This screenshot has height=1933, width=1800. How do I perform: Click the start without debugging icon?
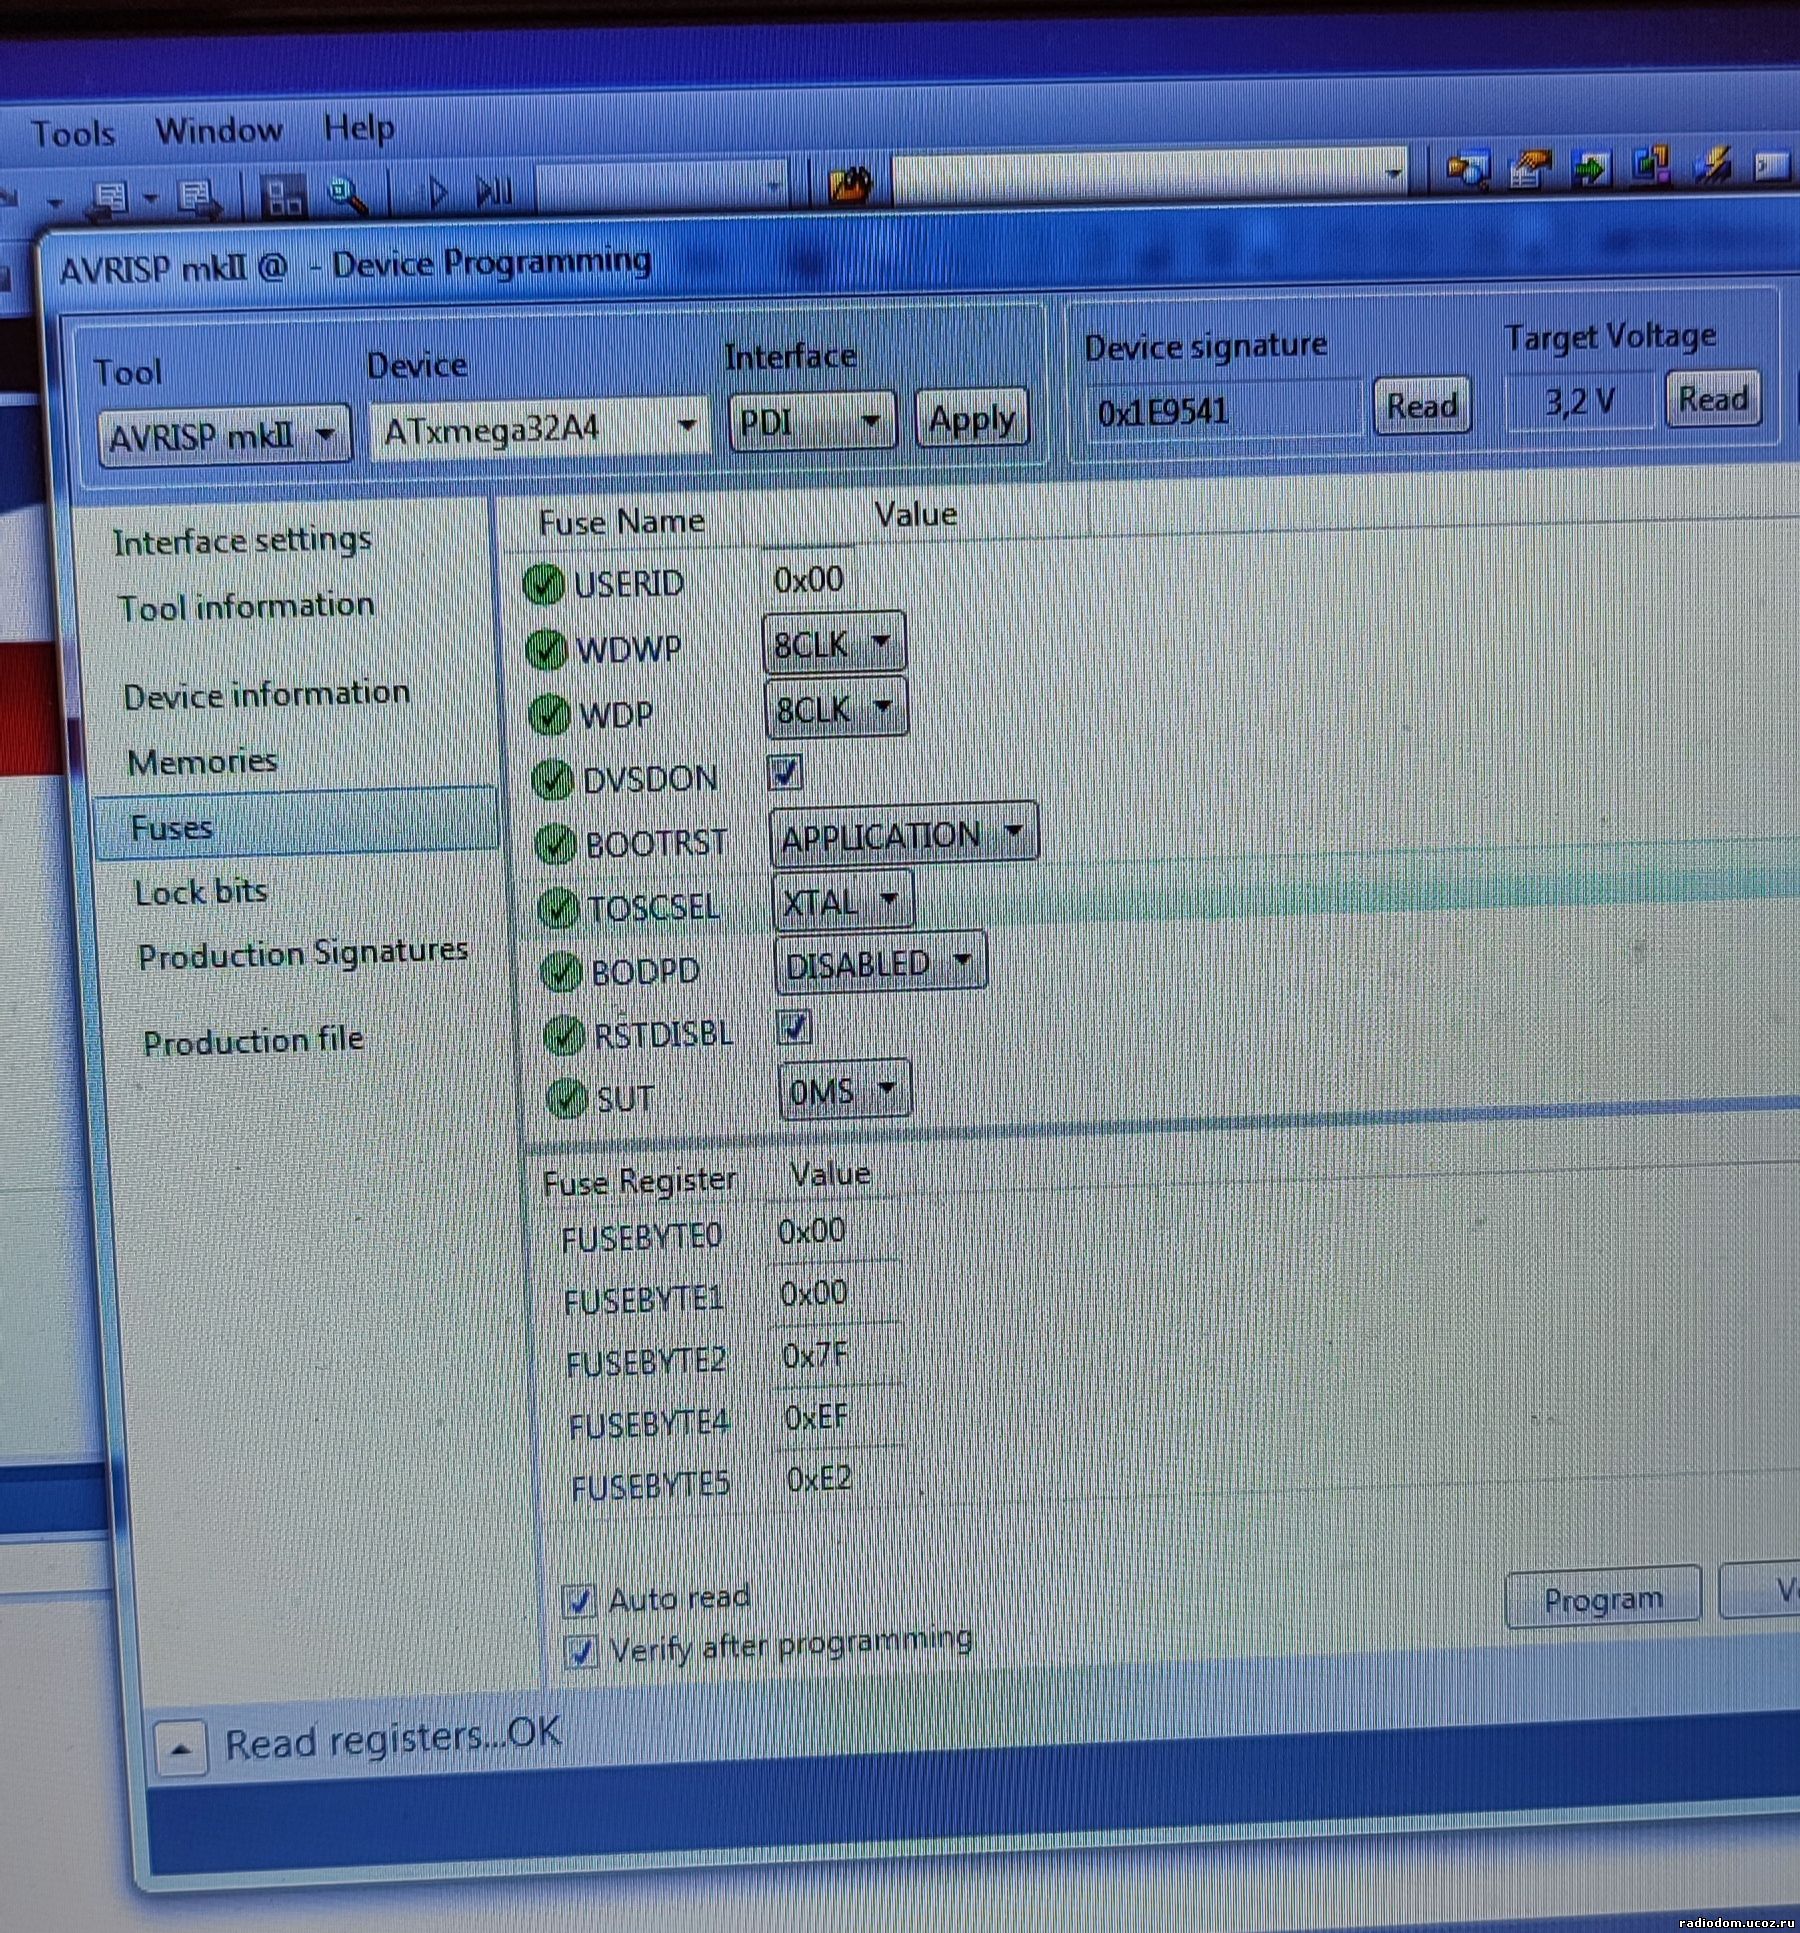point(494,190)
